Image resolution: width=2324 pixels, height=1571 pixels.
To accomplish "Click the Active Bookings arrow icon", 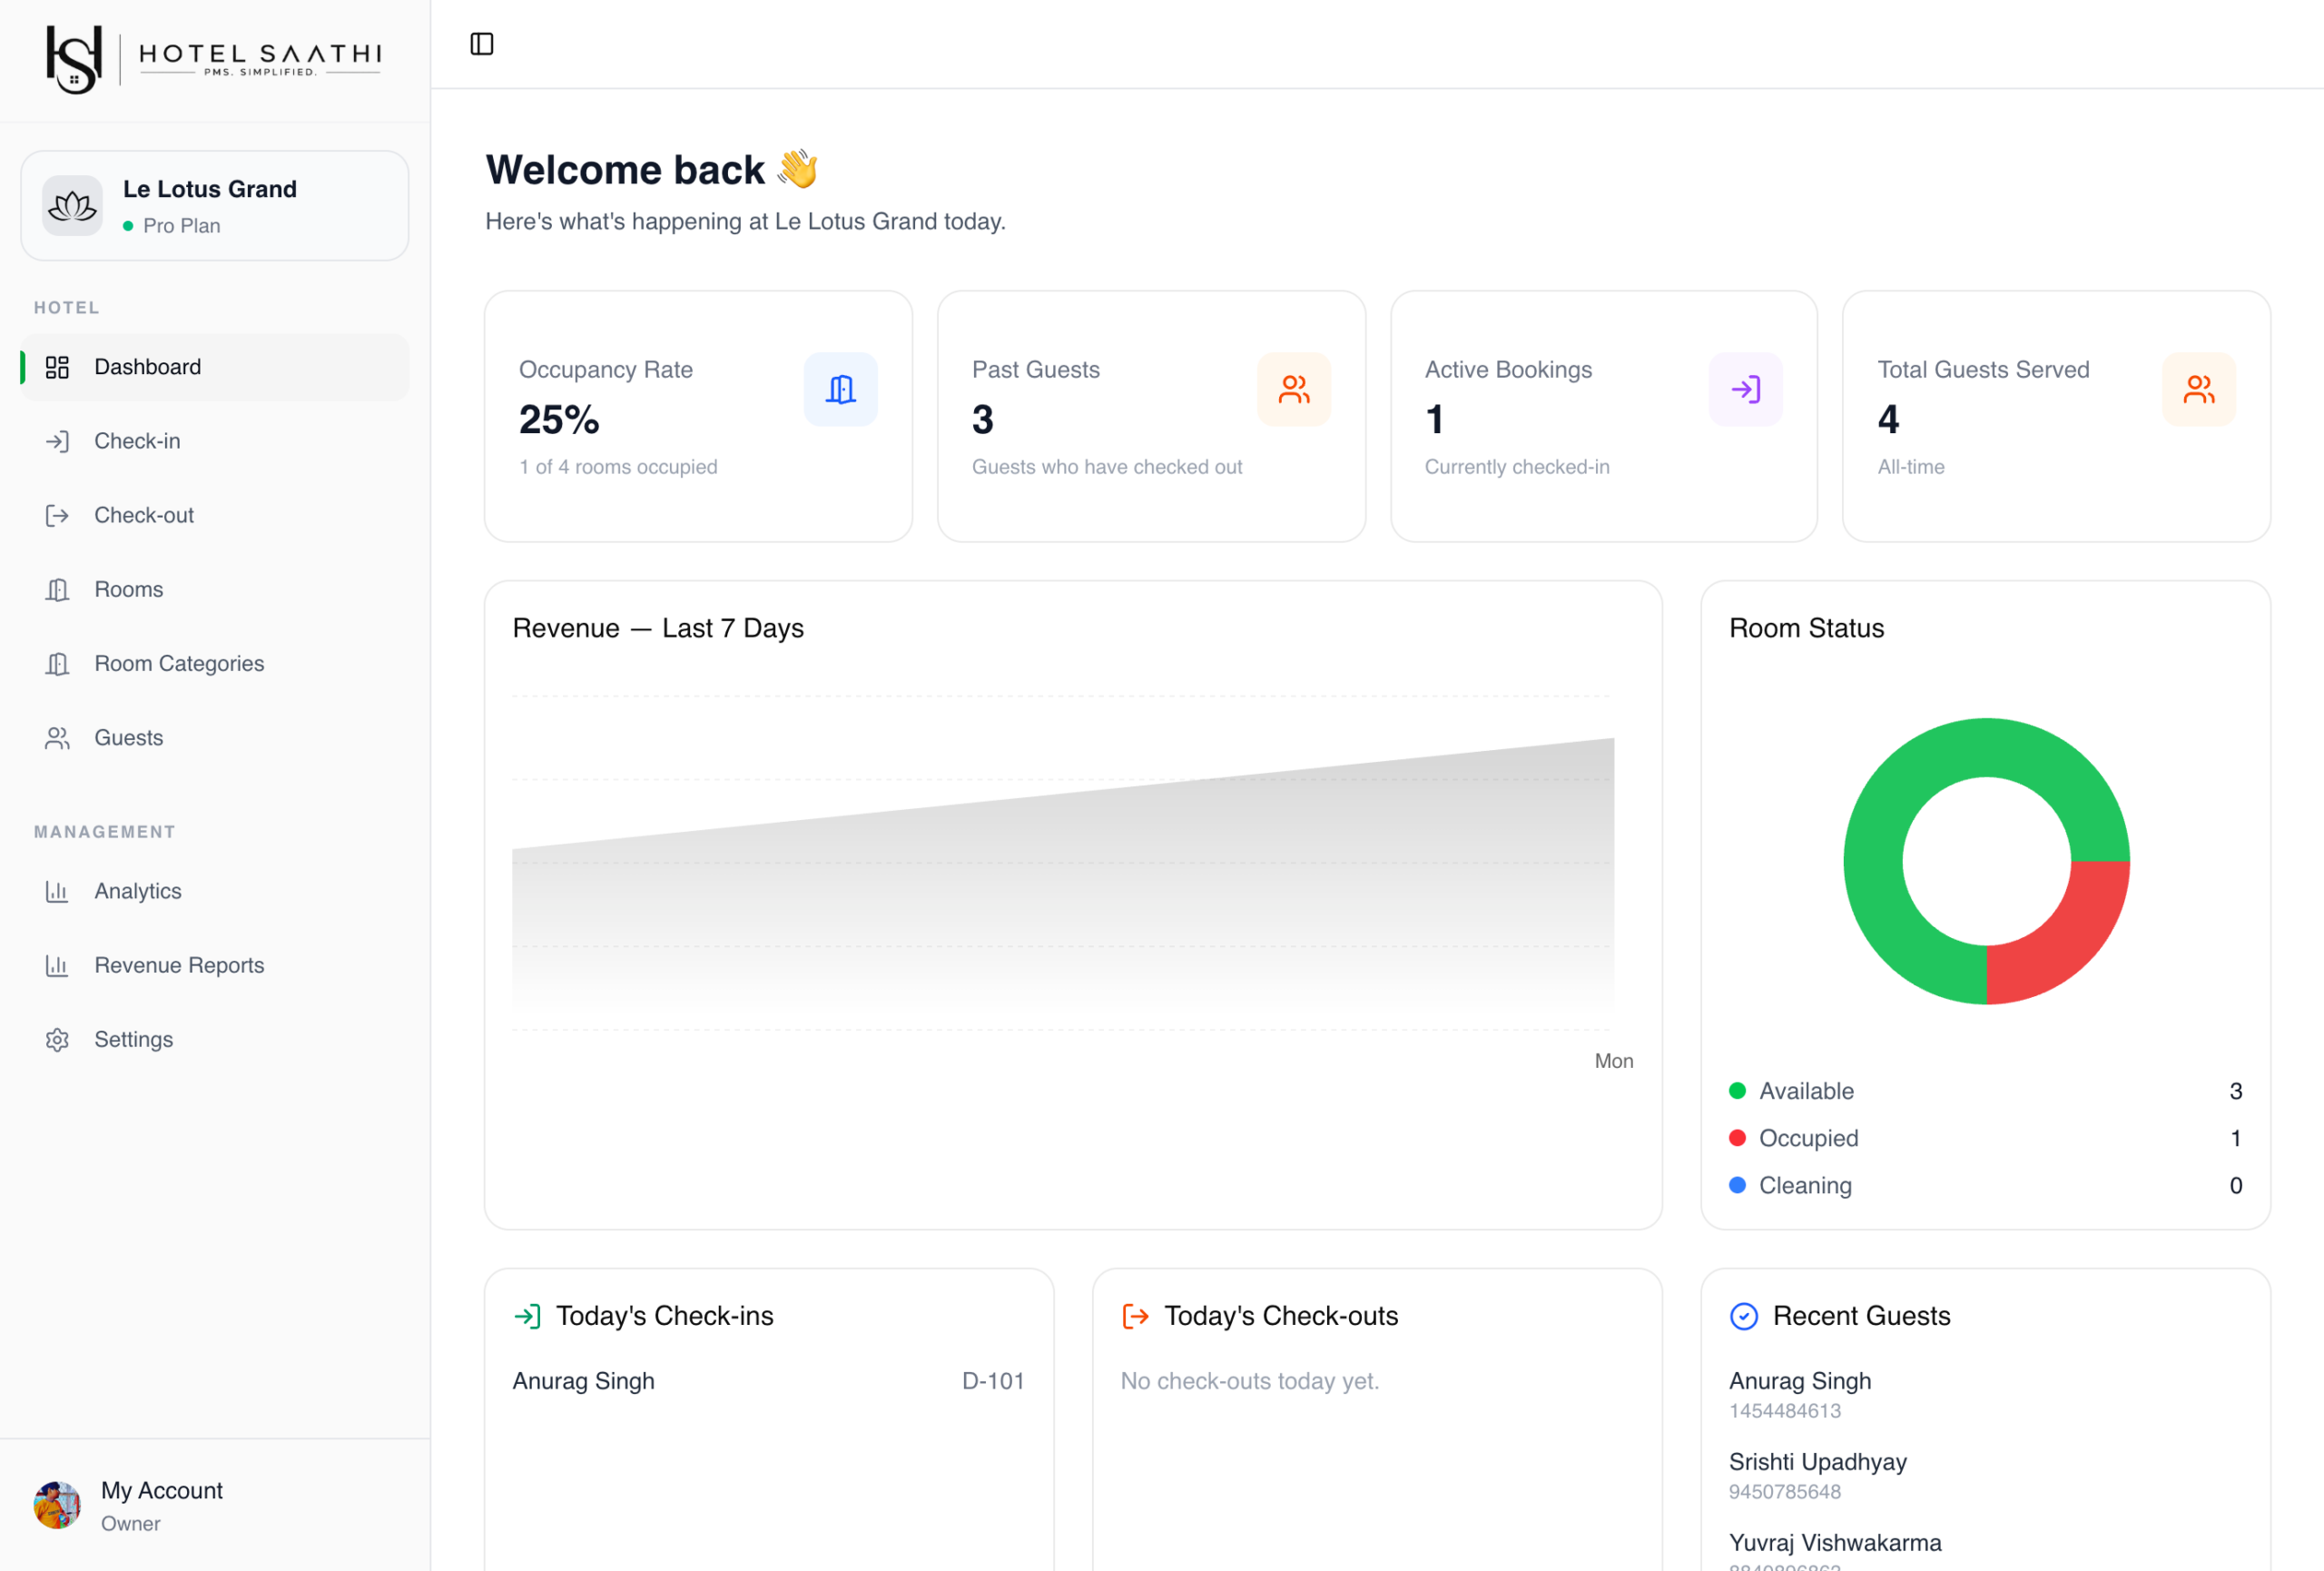I will [x=1746, y=389].
